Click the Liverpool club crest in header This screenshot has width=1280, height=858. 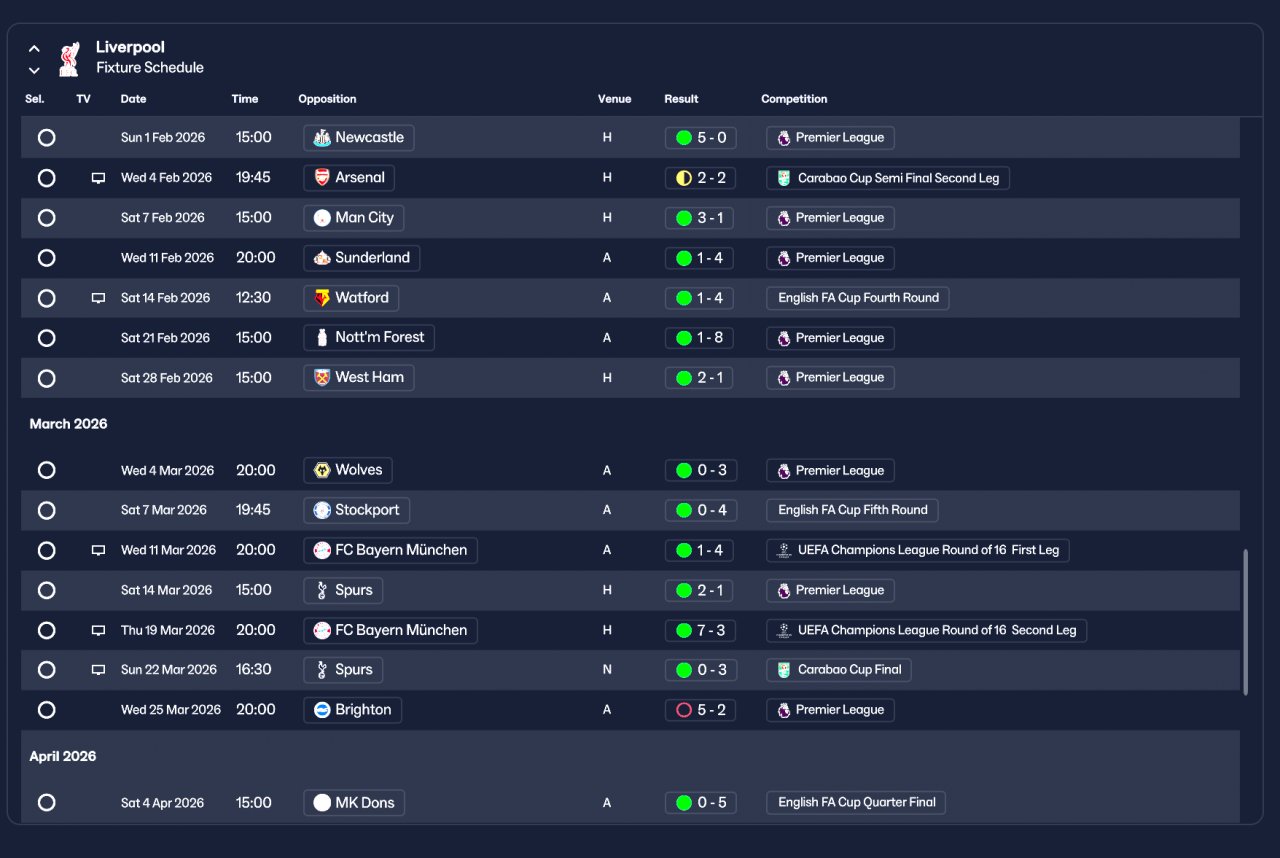[69, 58]
